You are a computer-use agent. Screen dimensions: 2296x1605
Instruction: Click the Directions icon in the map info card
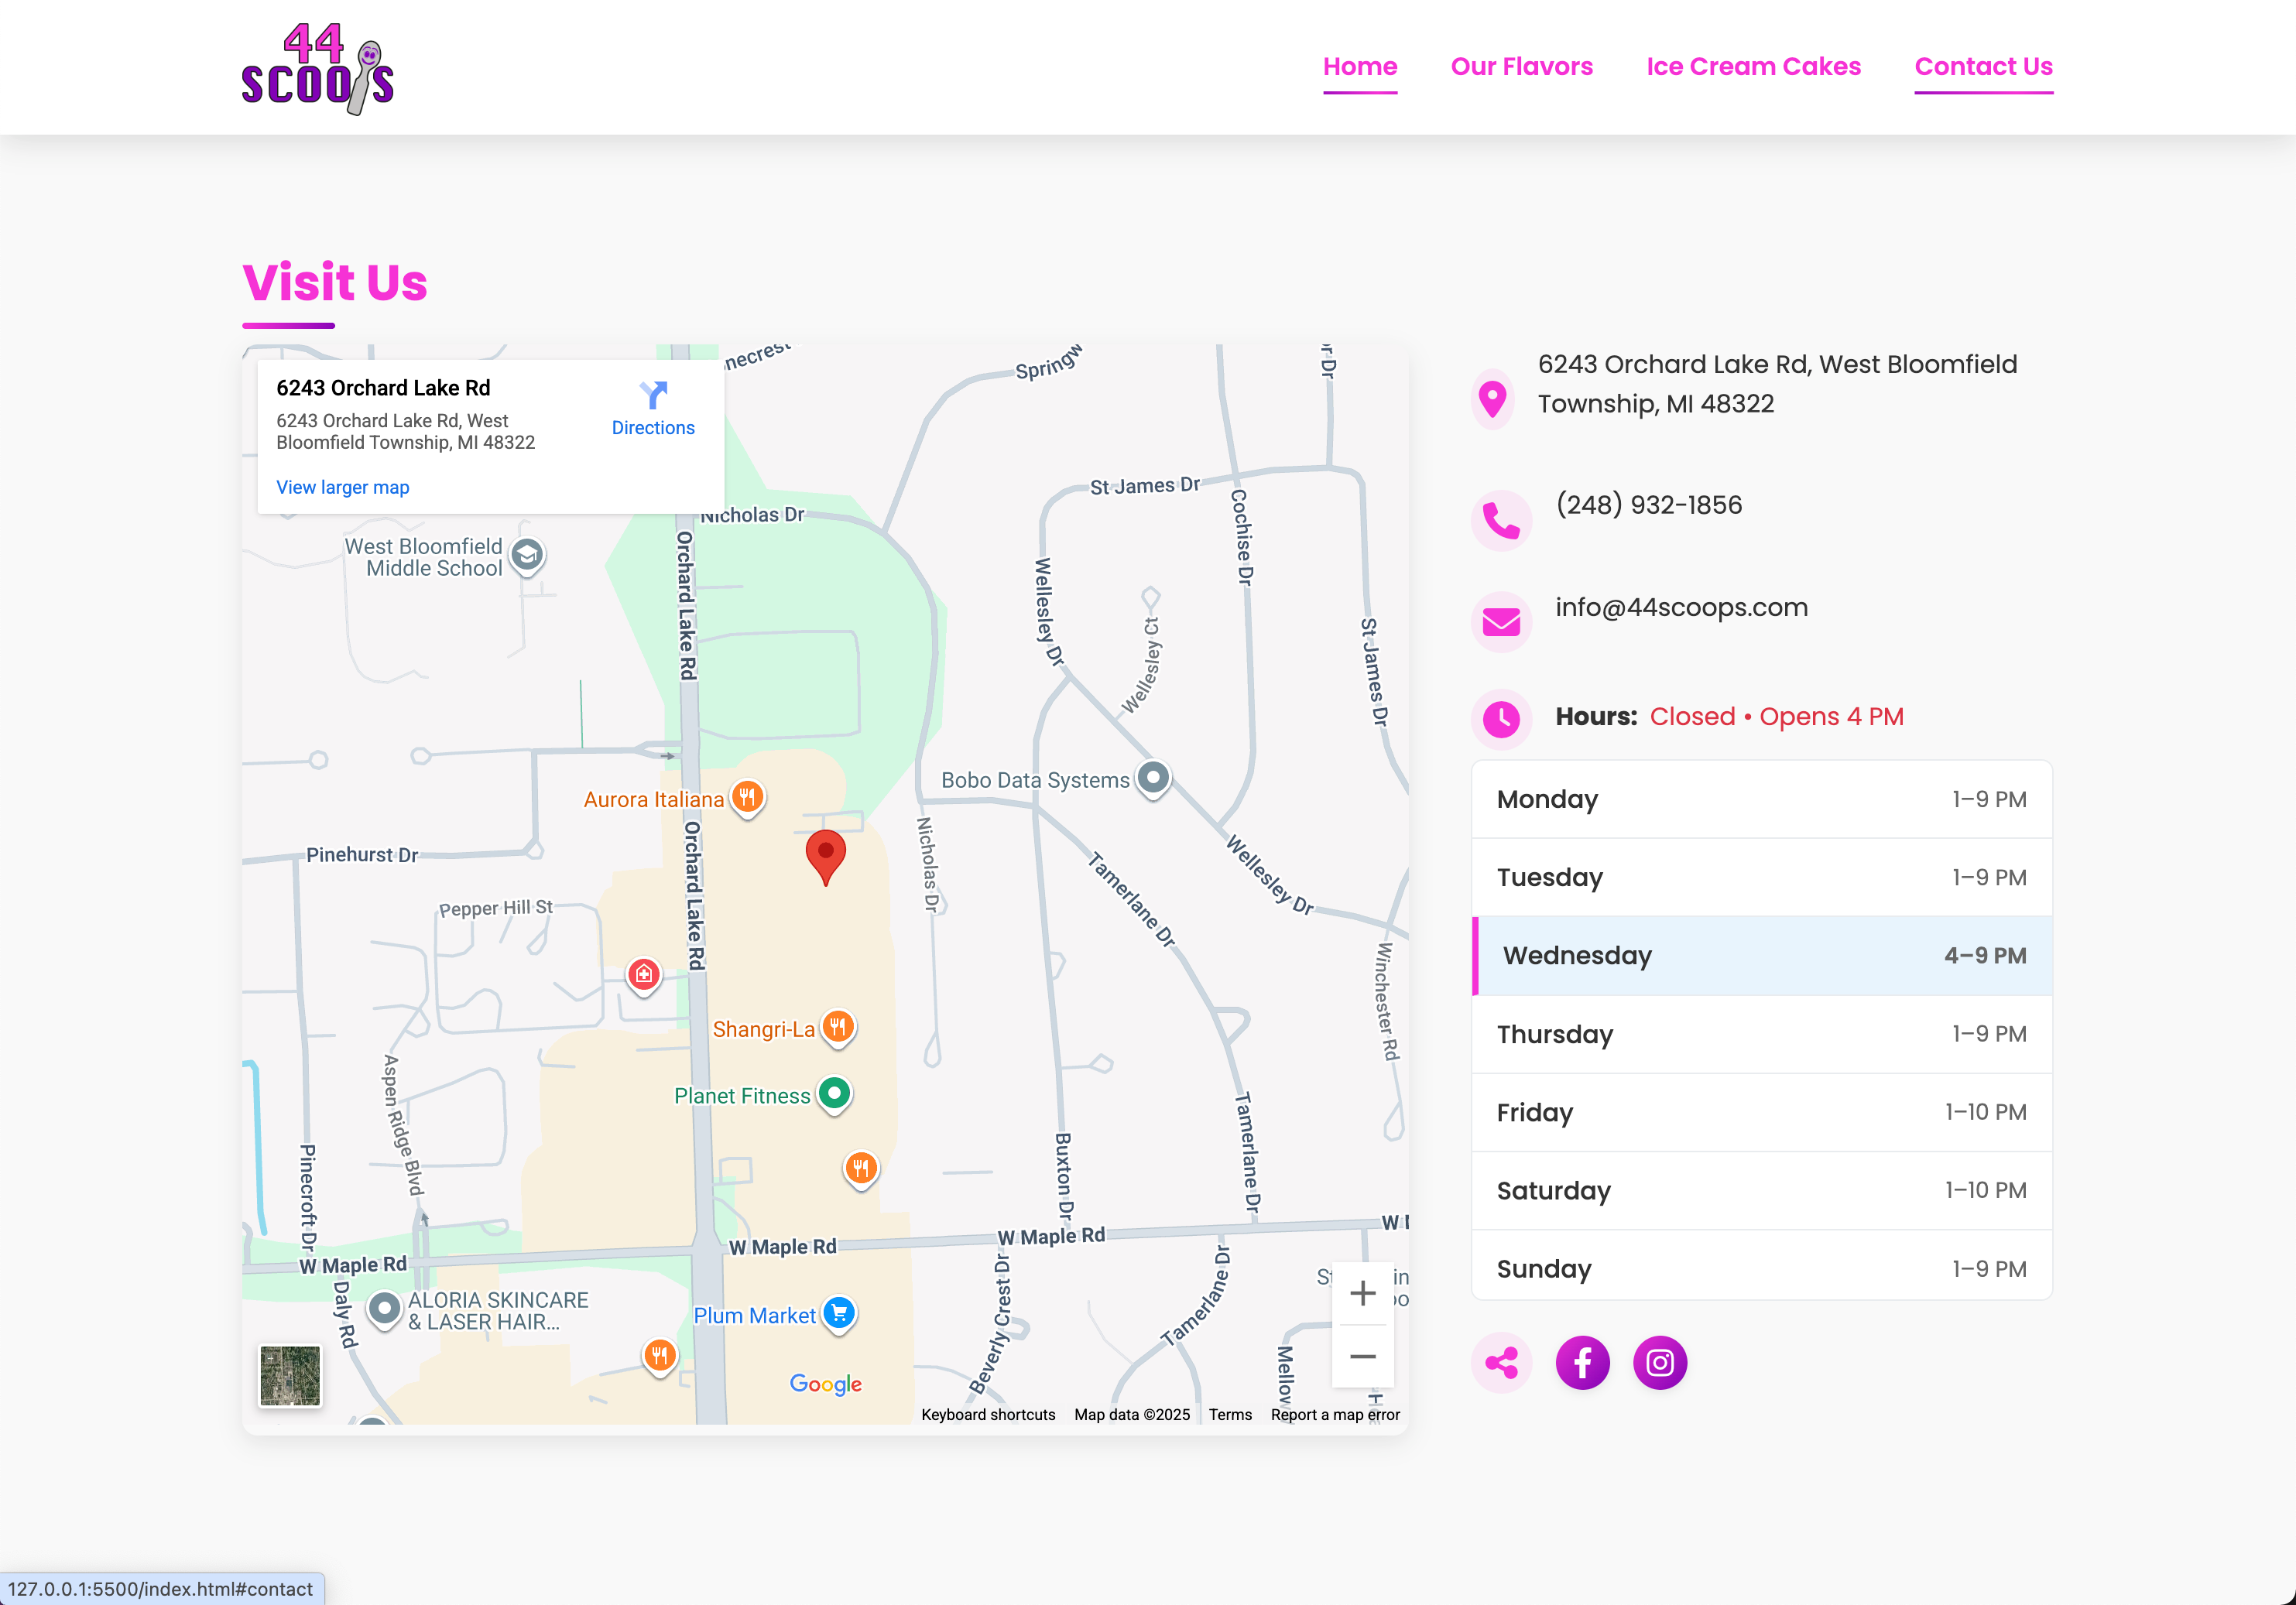click(653, 396)
